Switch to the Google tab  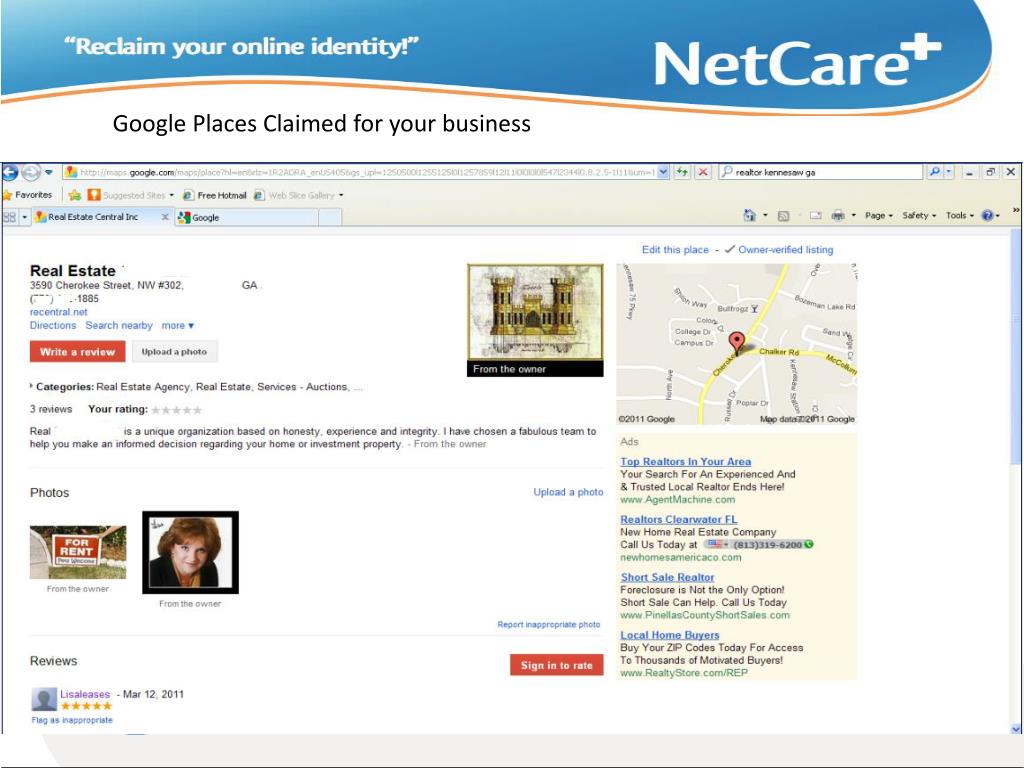pyautogui.click(x=247, y=217)
